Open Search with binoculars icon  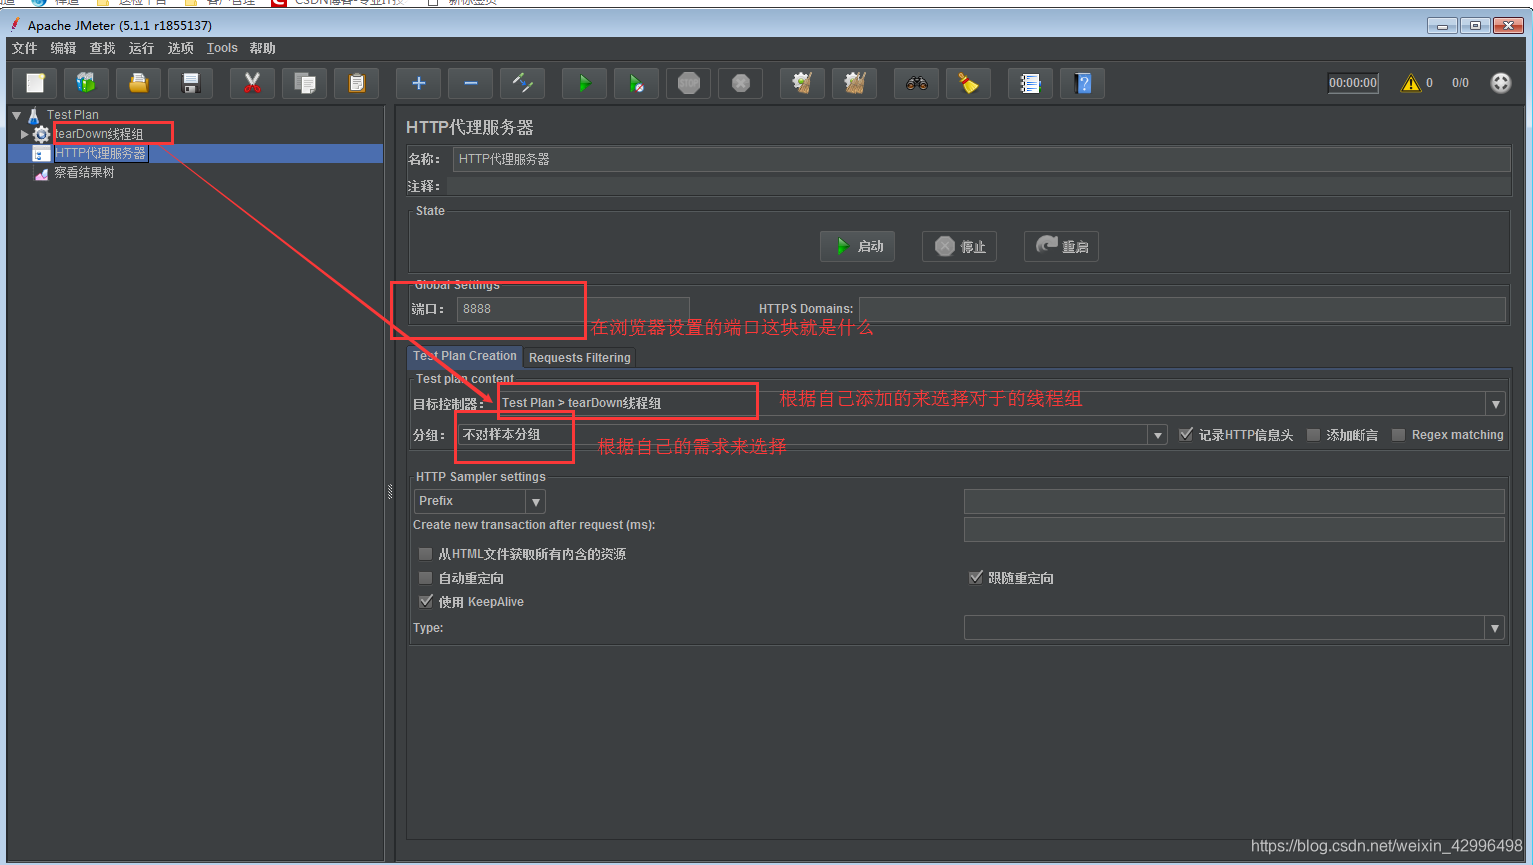pyautogui.click(x=916, y=83)
